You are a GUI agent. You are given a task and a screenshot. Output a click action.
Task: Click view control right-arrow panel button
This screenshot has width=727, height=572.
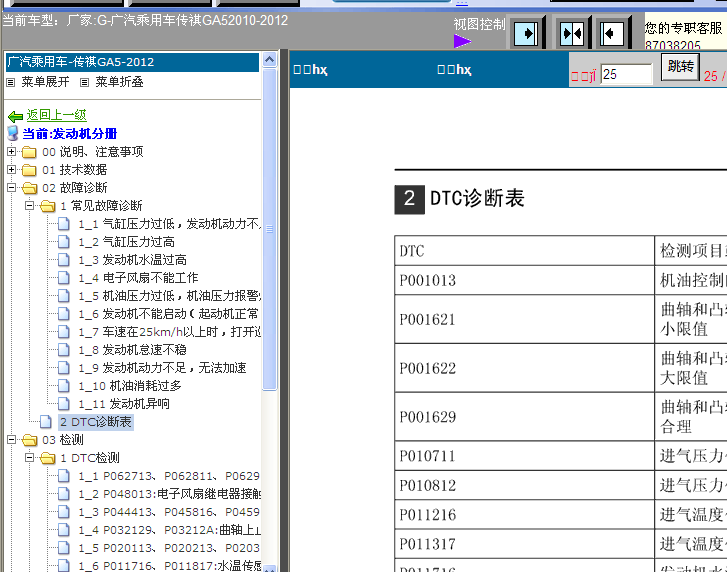[527, 33]
